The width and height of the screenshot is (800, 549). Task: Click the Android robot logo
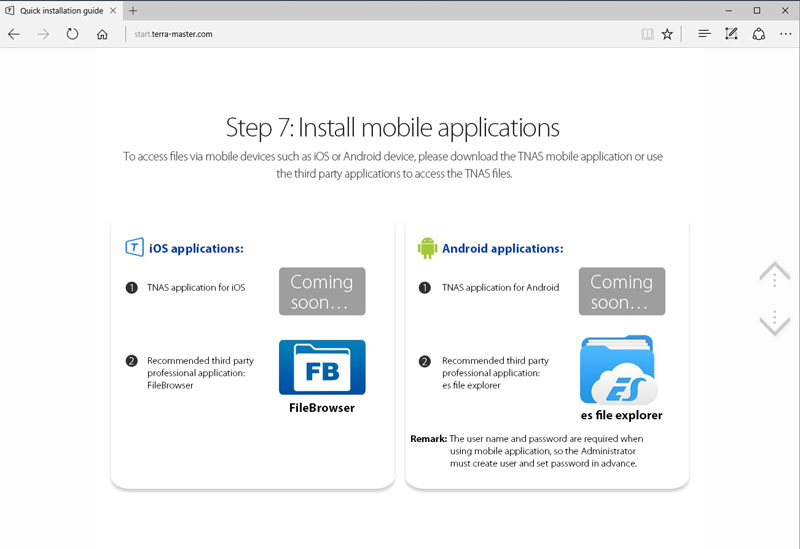pyautogui.click(x=427, y=248)
